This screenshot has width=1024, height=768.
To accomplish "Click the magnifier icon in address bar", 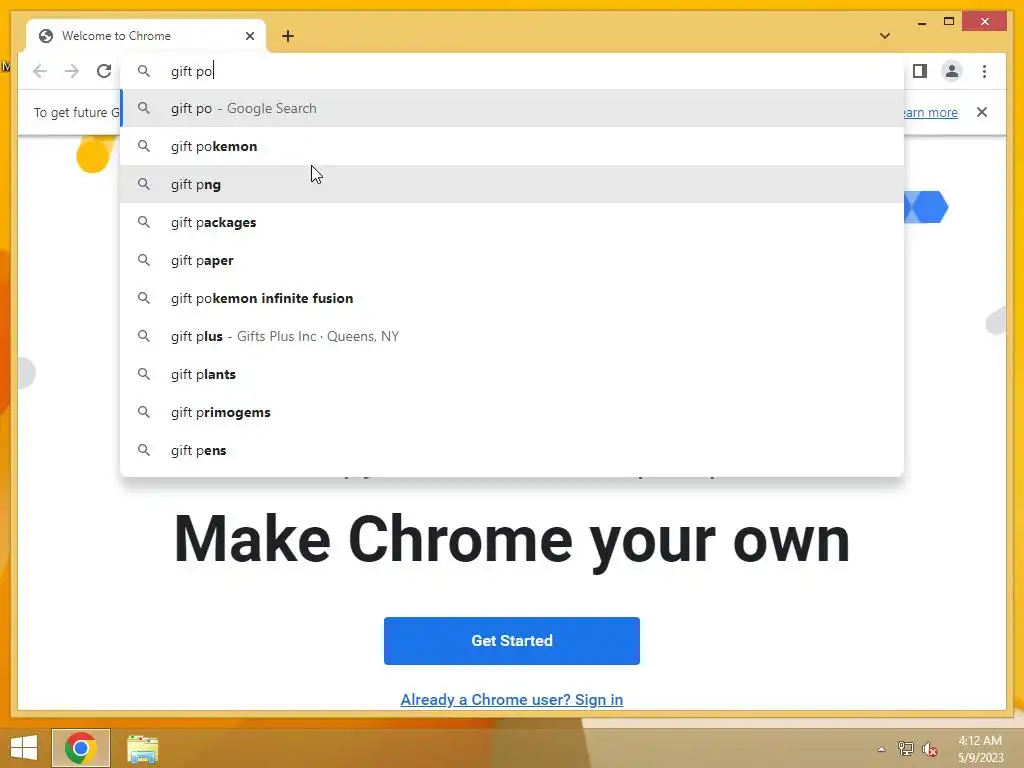I will 144,71.
